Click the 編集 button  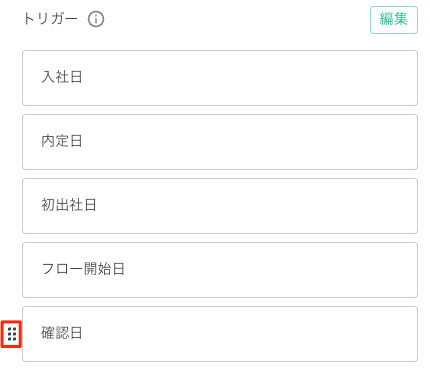click(394, 20)
